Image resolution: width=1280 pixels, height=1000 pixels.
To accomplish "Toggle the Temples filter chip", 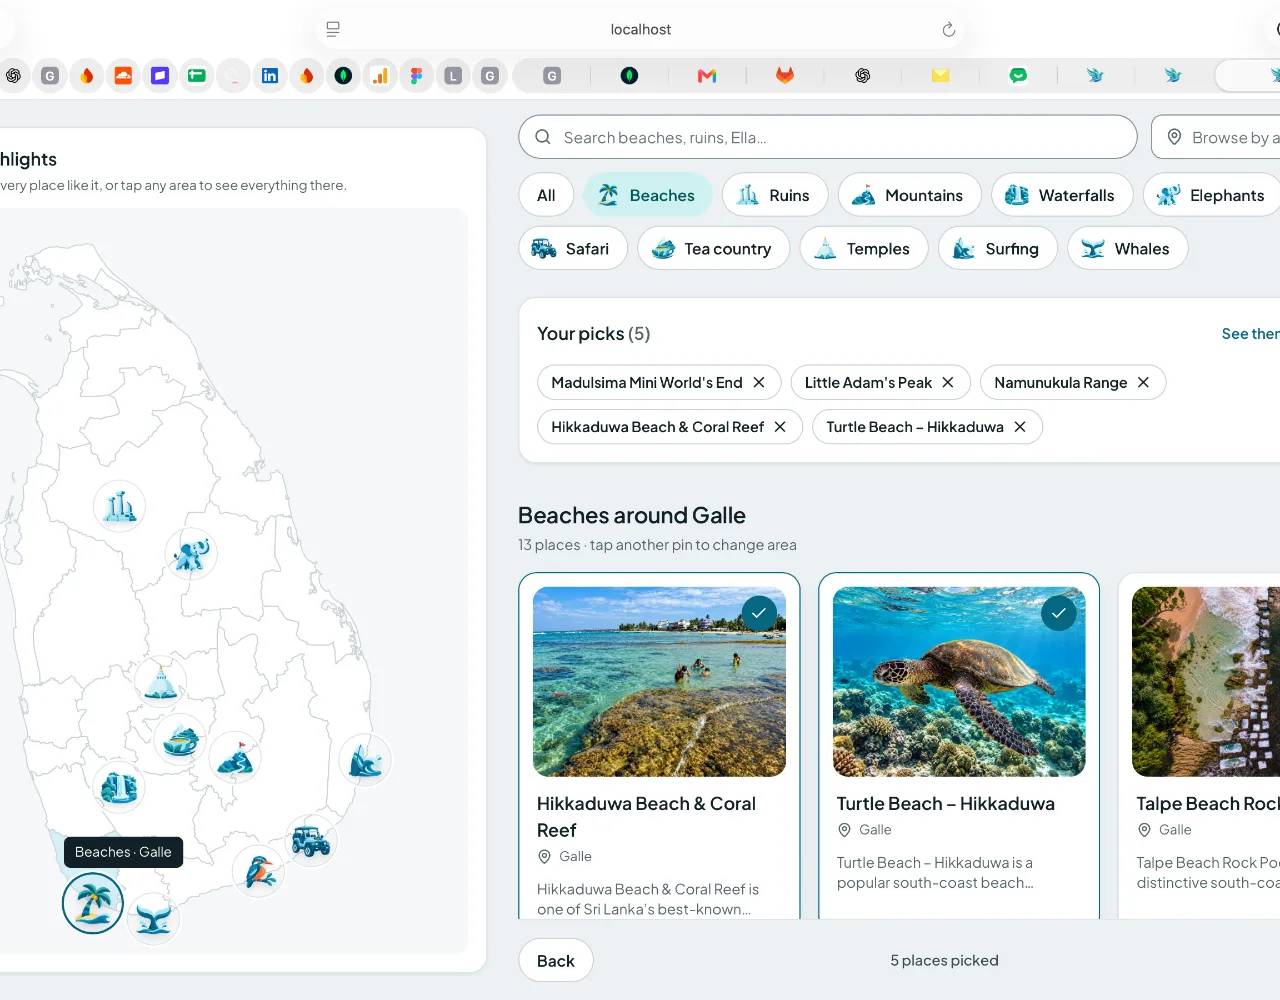I will [864, 248].
